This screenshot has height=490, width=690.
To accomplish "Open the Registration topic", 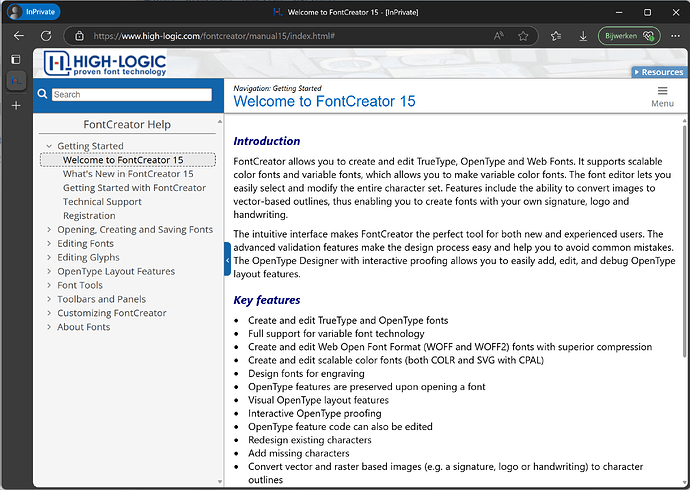I will tap(89, 216).
